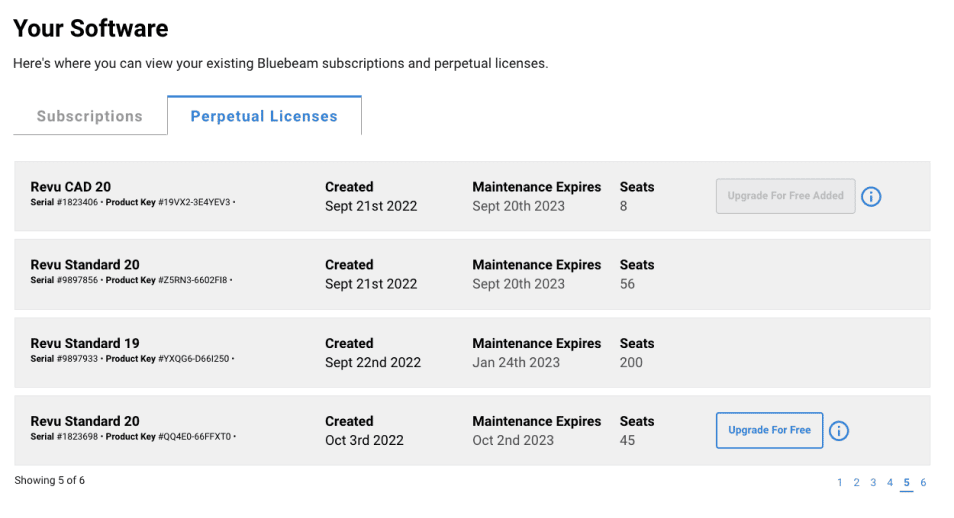This screenshot has height=518, width=954.
Task: Select current page 5 in pagination
Action: point(907,483)
